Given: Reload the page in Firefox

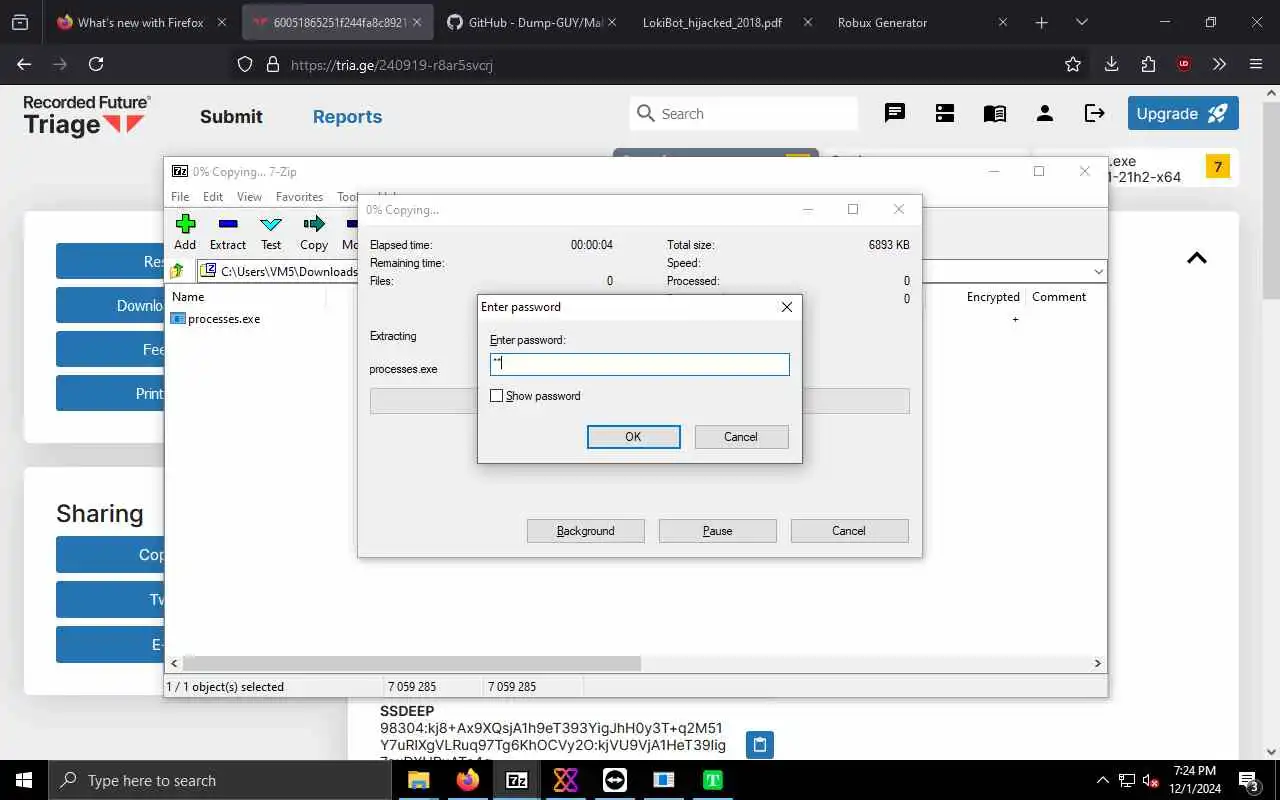Looking at the screenshot, I should (96, 64).
